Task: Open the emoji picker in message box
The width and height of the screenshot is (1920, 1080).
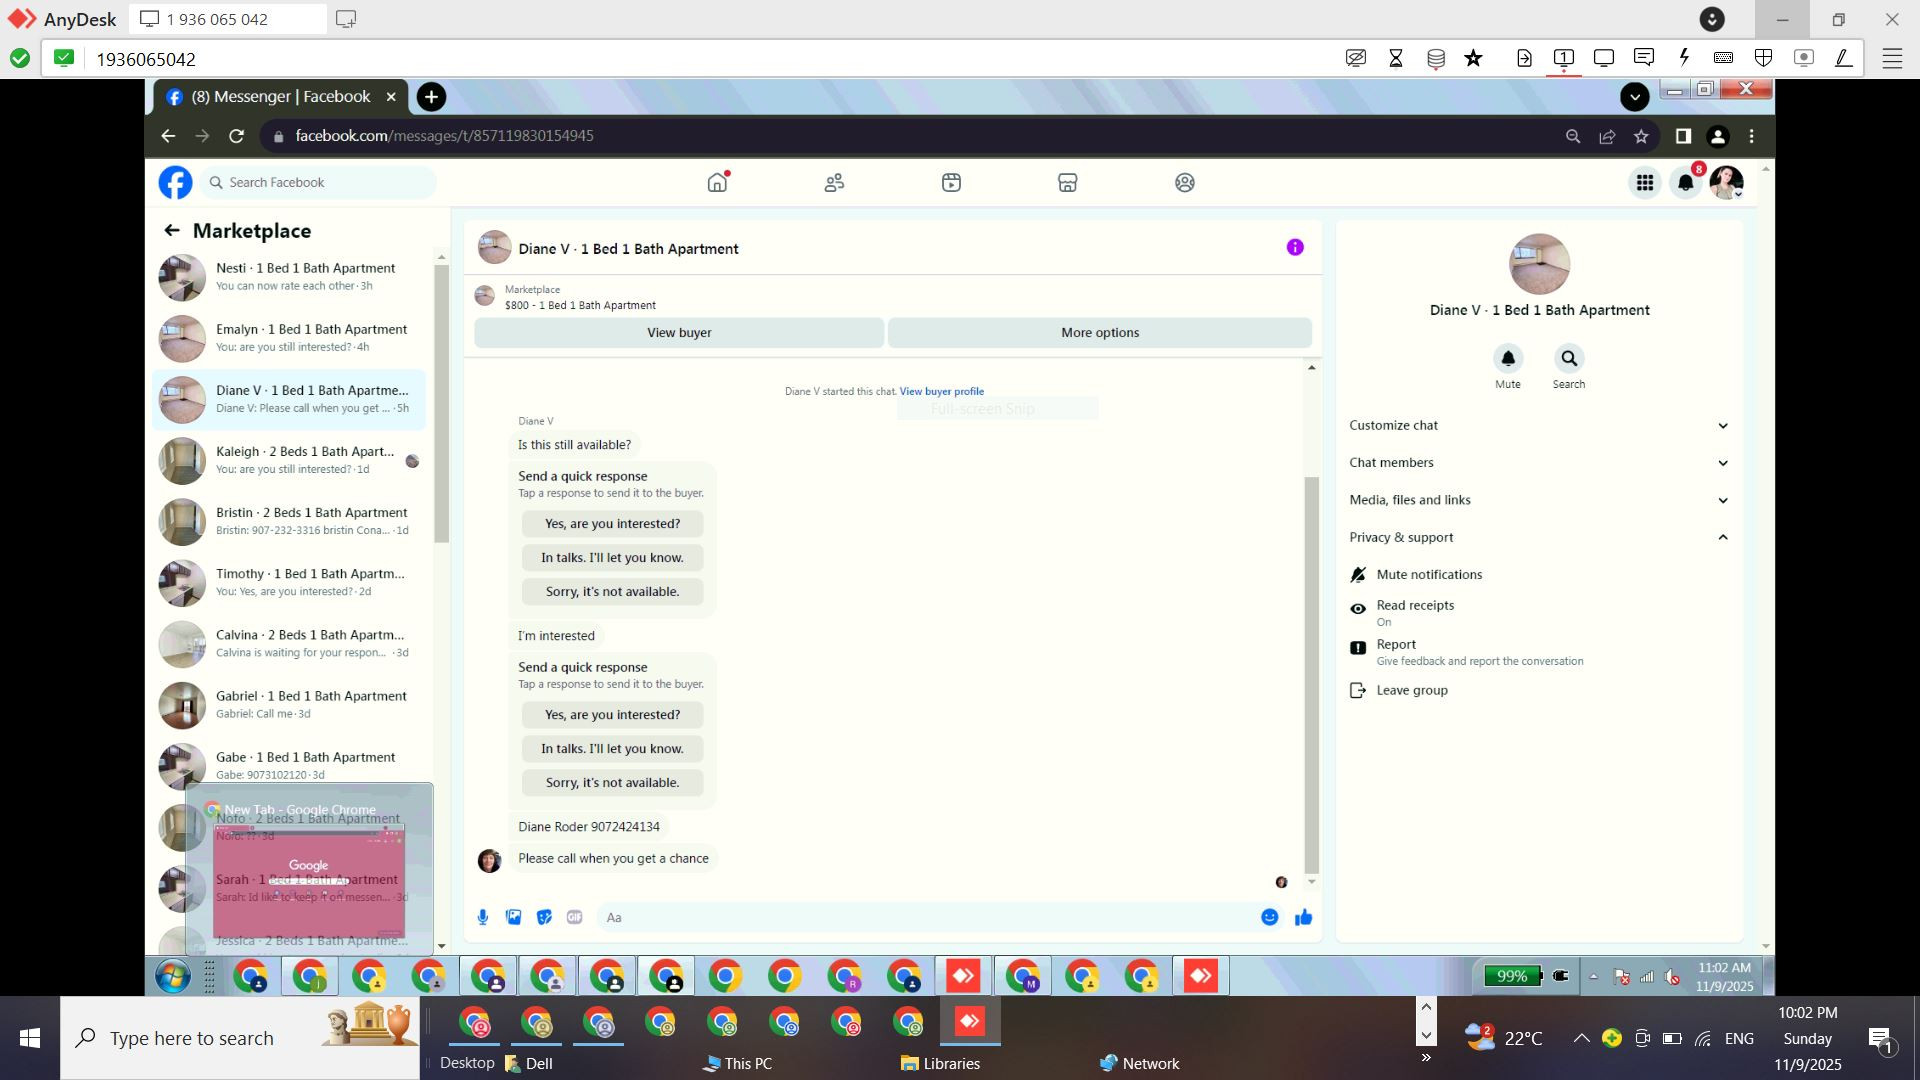Action: coord(1269,917)
